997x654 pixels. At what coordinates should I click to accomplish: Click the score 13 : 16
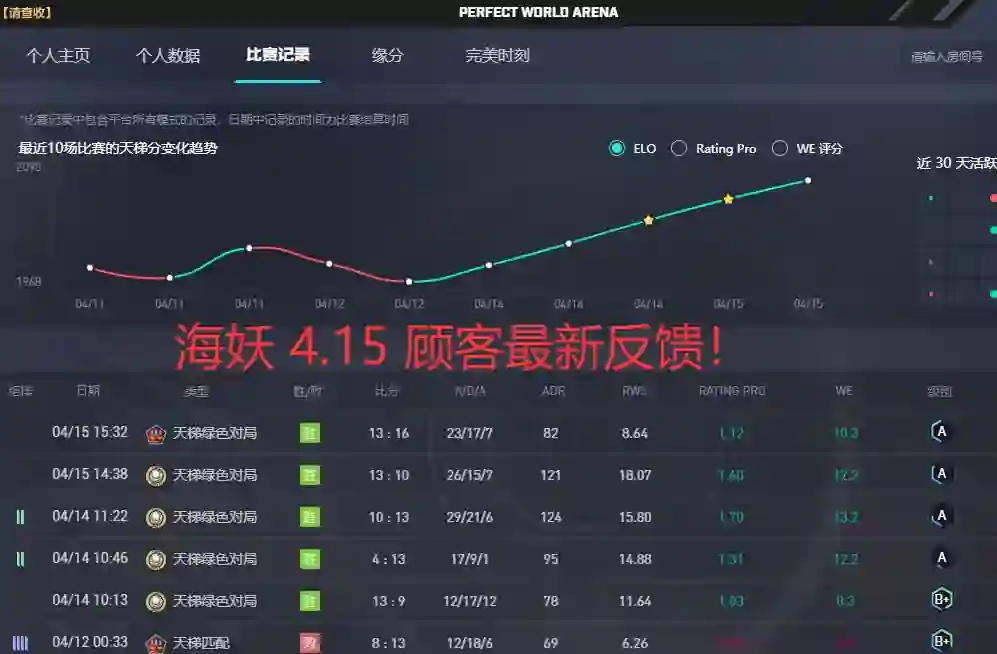pos(388,433)
